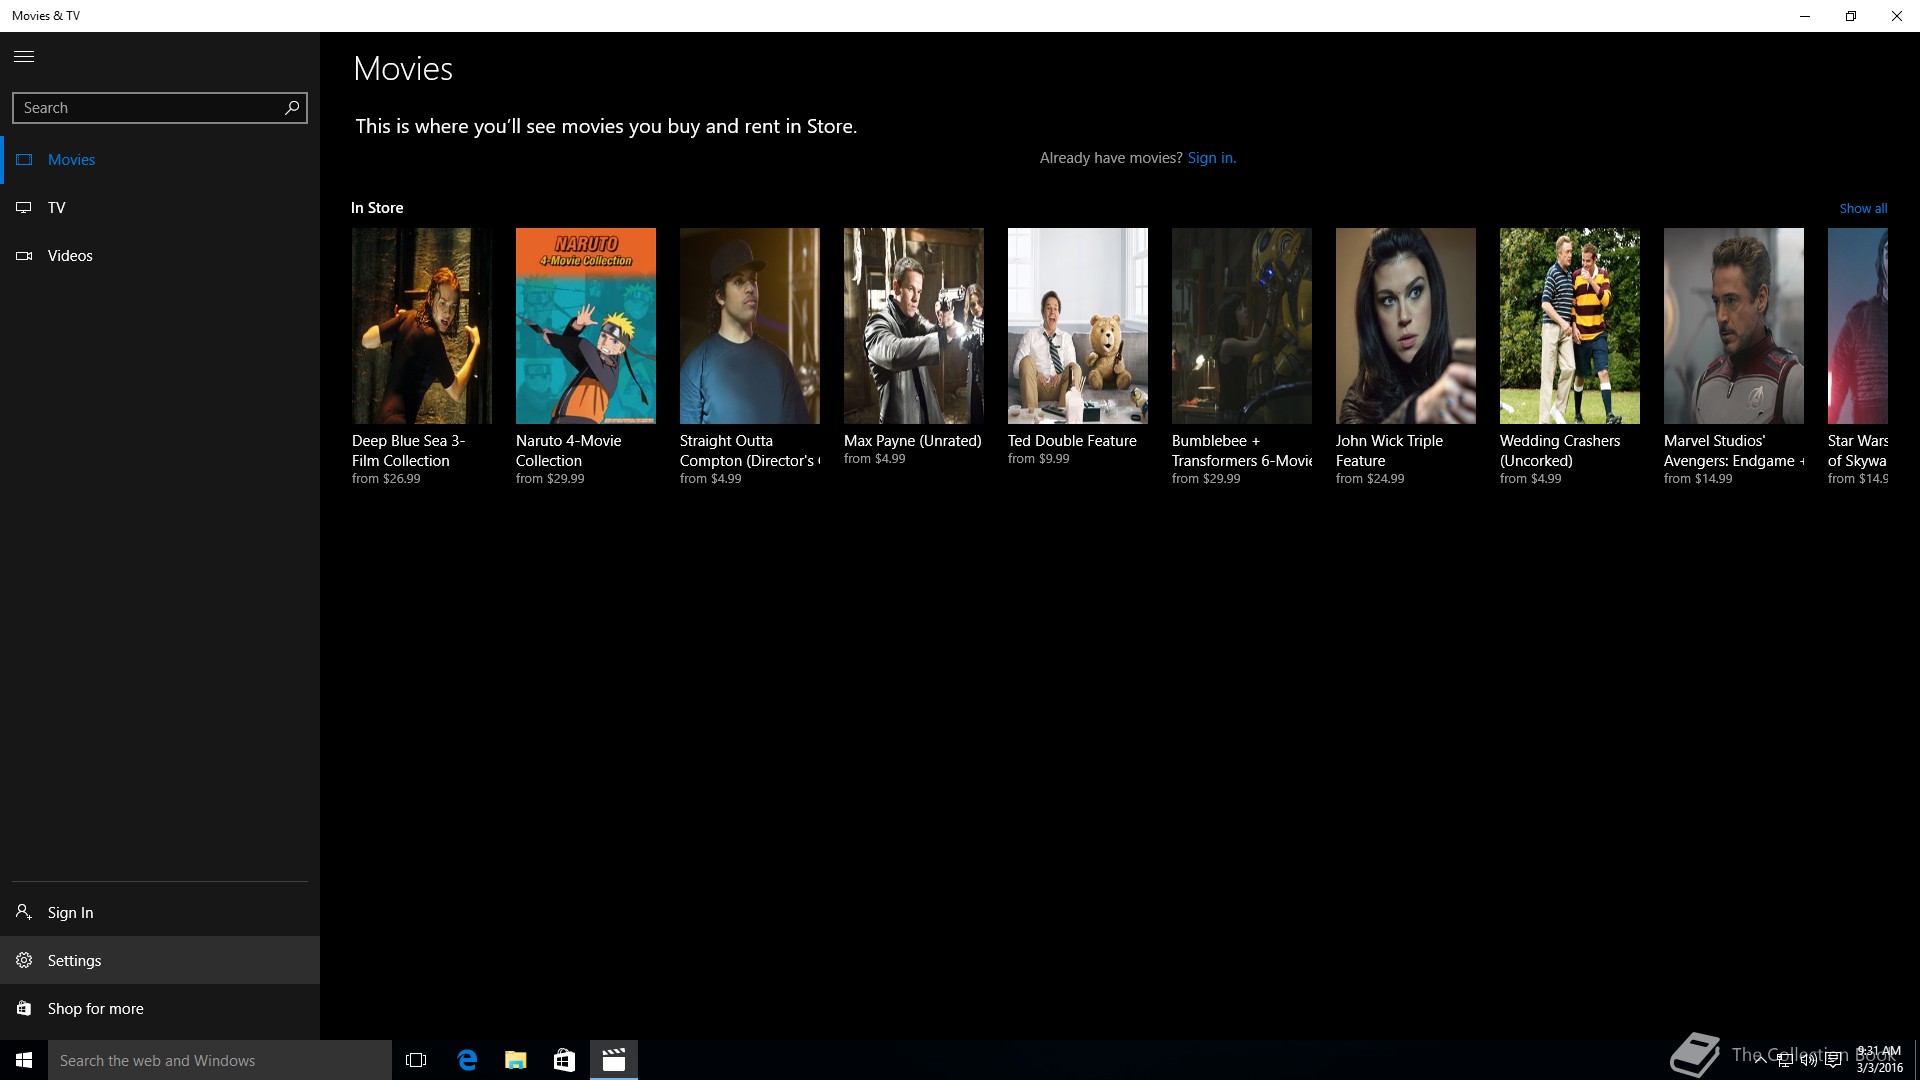The height and width of the screenshot is (1080, 1920).
Task: Click the Ted Double Feature title text
Action: click(1072, 441)
